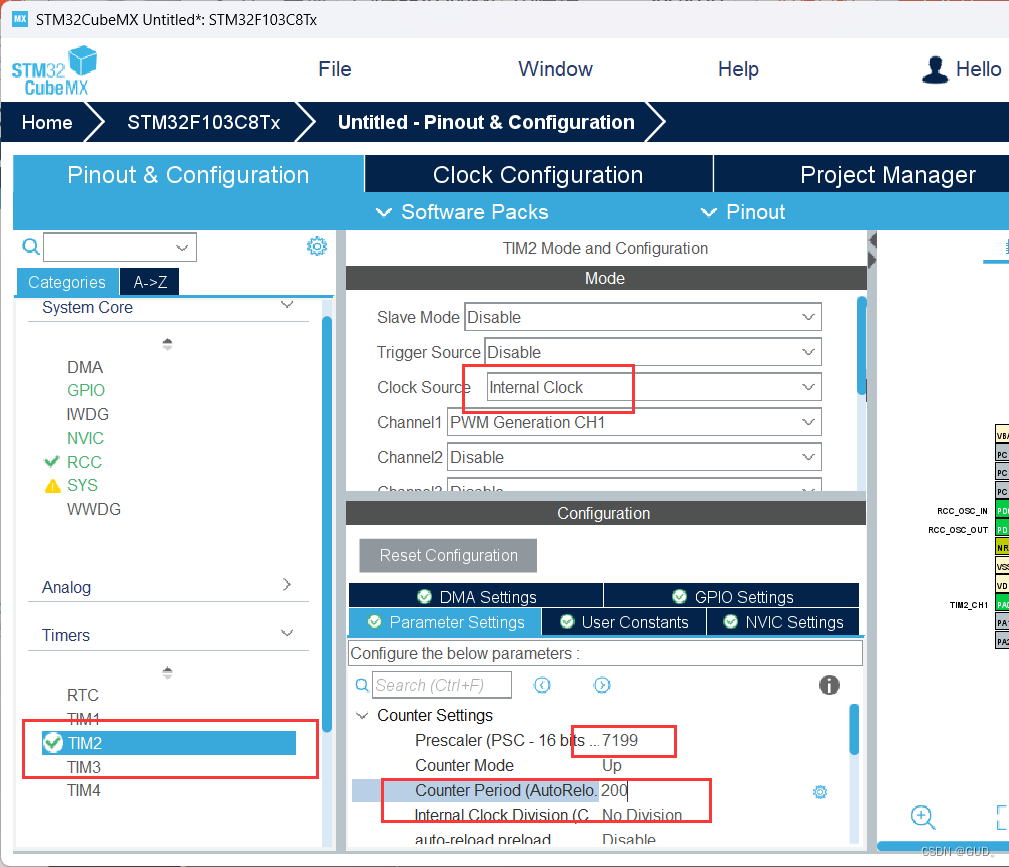Click the STM32F103C8Tx breadcrumb
Viewport: 1009px width, 867px height.
point(203,122)
